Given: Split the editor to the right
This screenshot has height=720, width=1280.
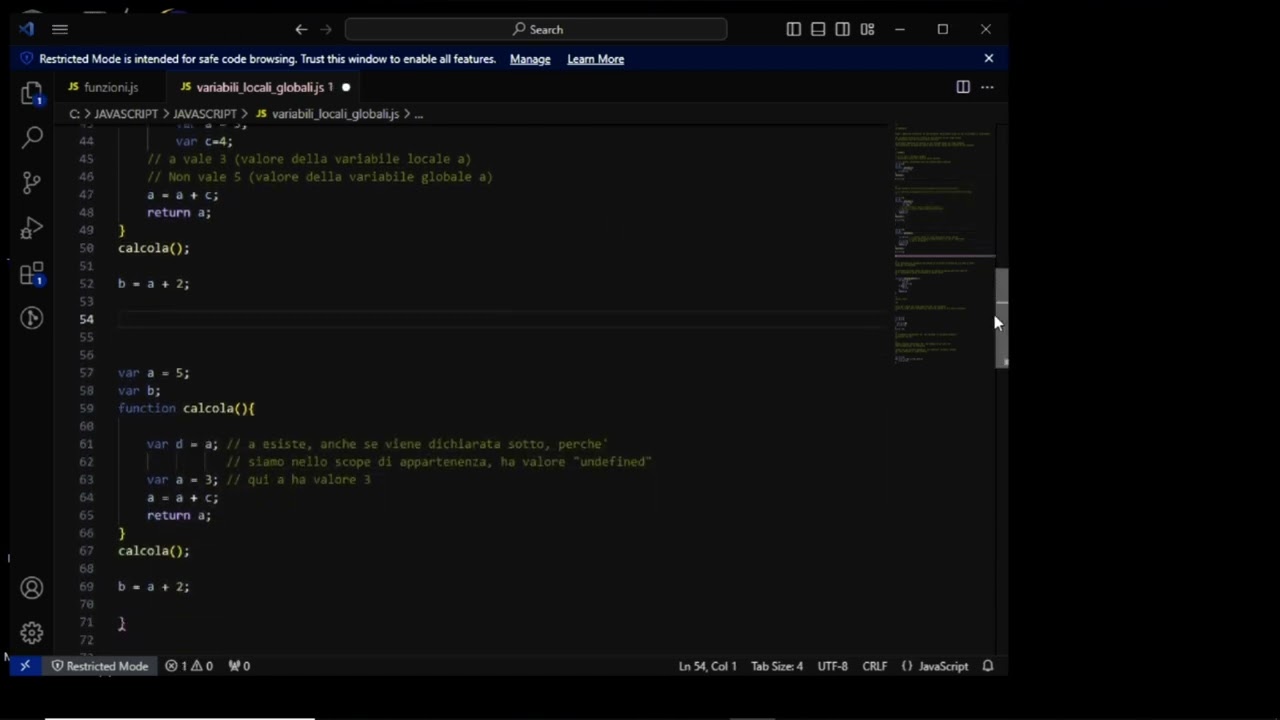Looking at the screenshot, I should coord(963,87).
